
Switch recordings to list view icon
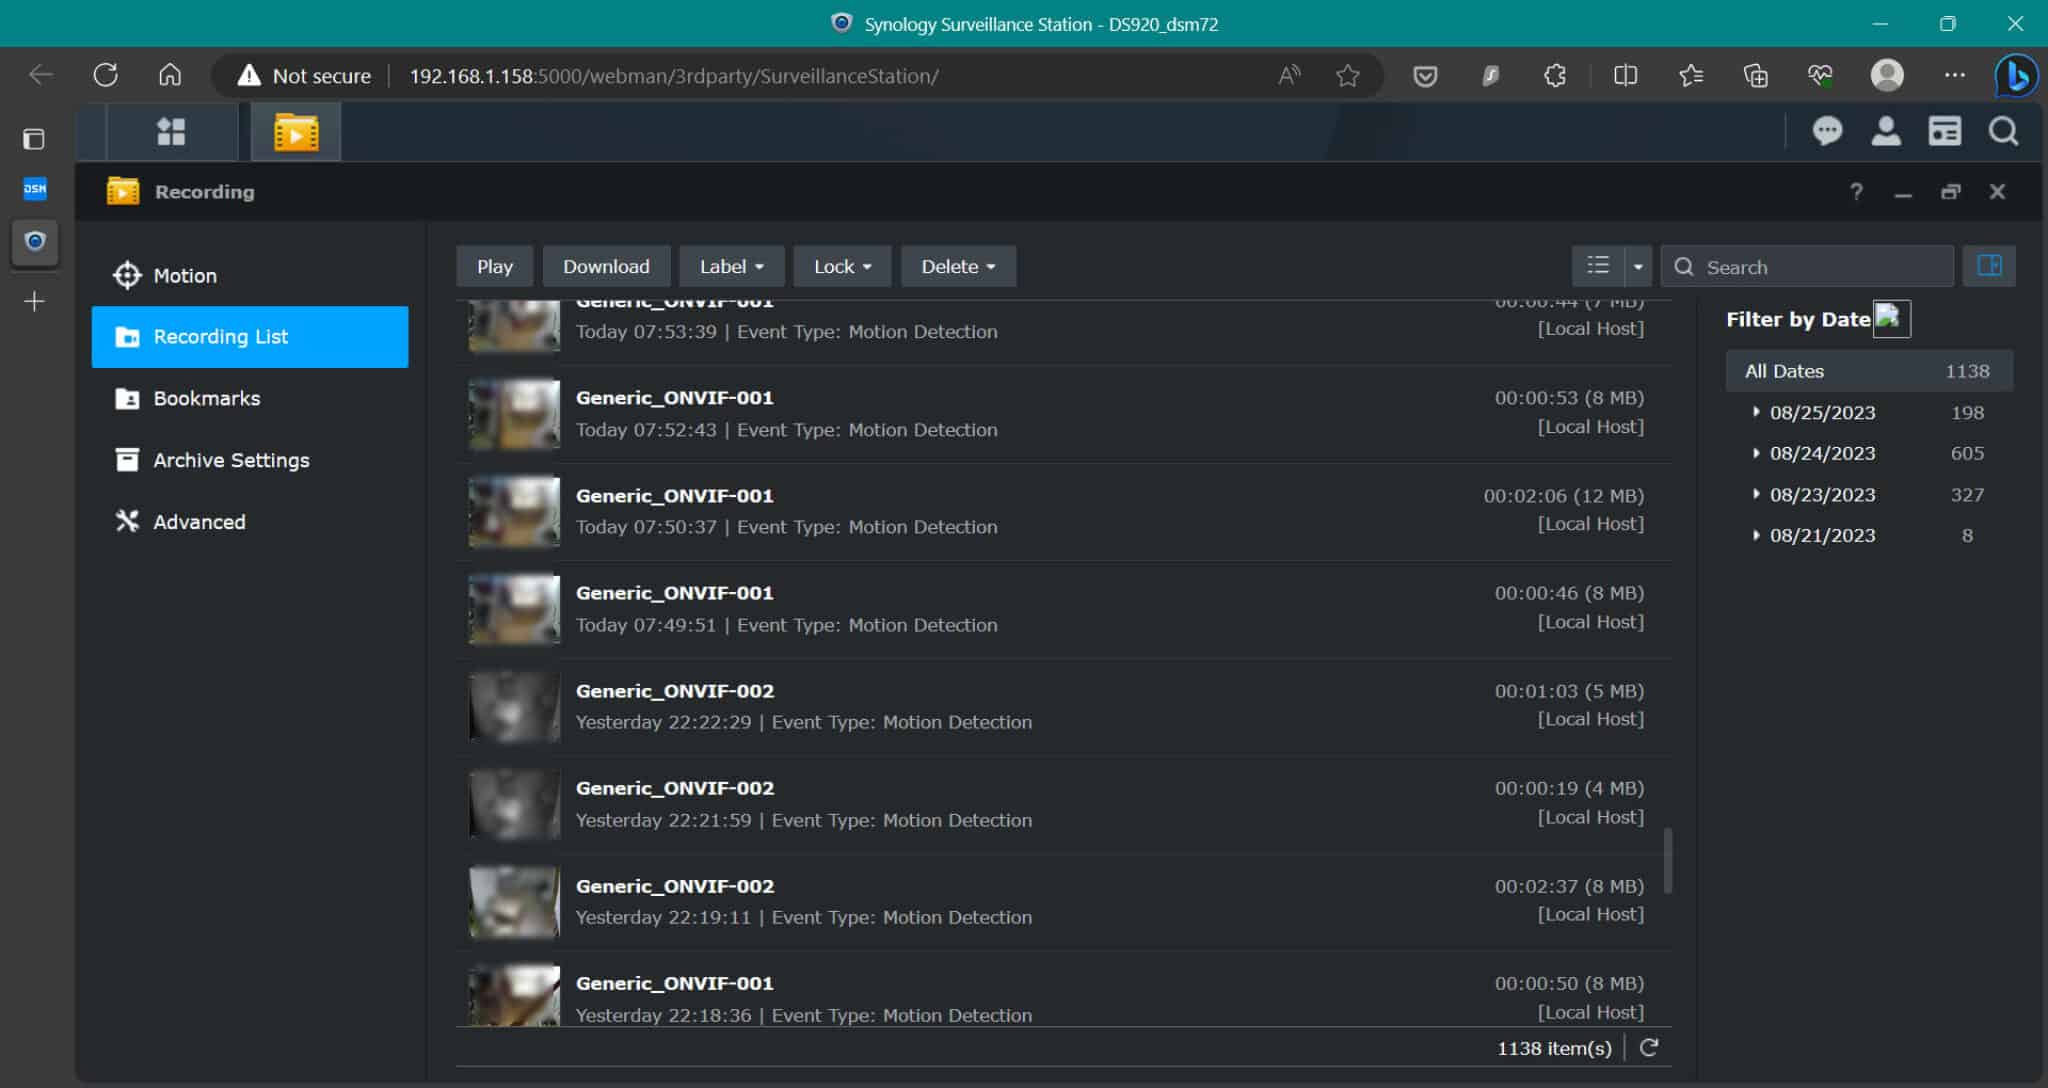(x=1599, y=266)
